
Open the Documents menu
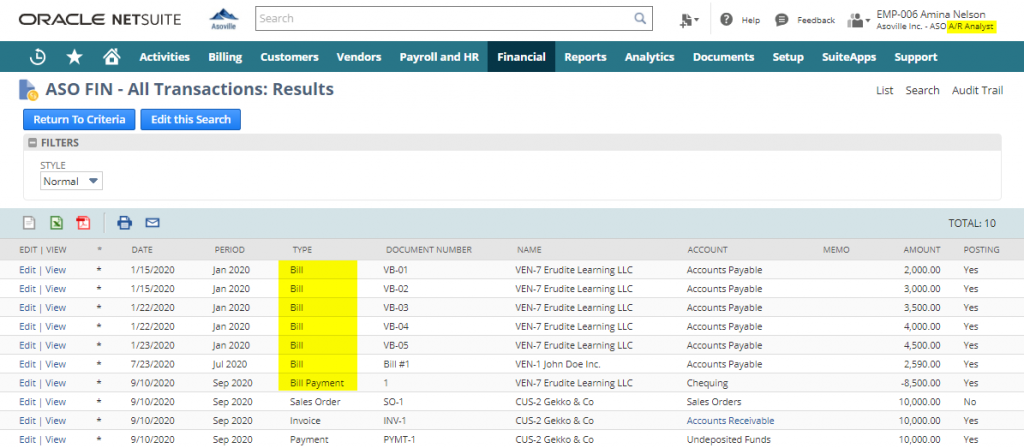pyautogui.click(x=724, y=57)
